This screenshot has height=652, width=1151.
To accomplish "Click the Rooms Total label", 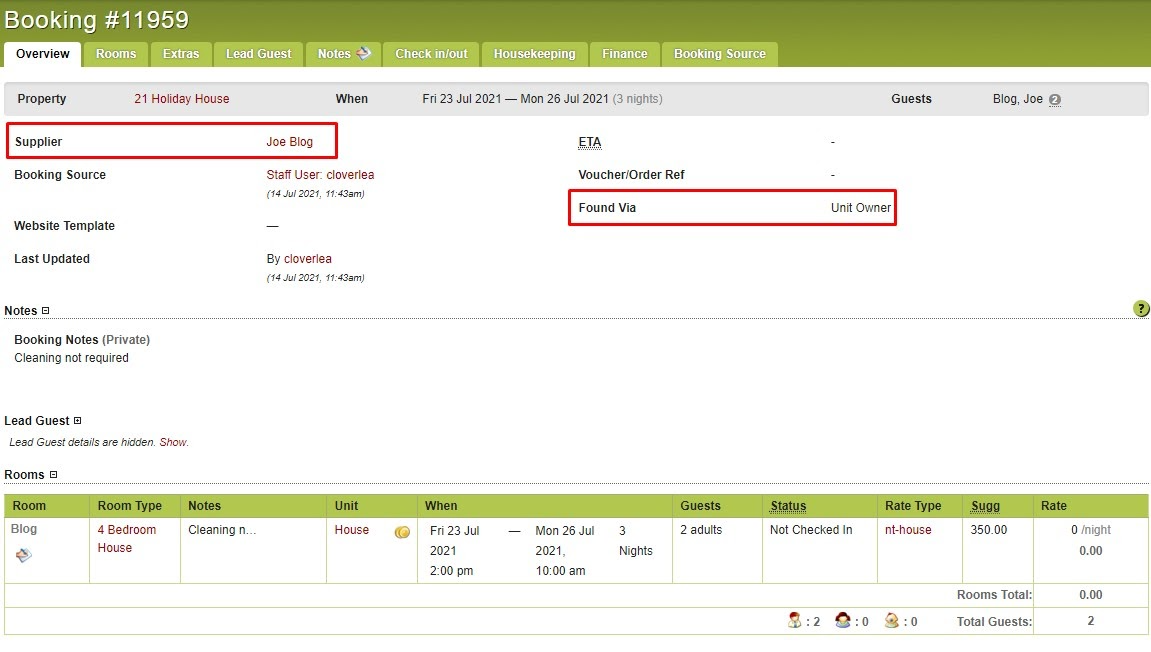I will tap(994, 595).
